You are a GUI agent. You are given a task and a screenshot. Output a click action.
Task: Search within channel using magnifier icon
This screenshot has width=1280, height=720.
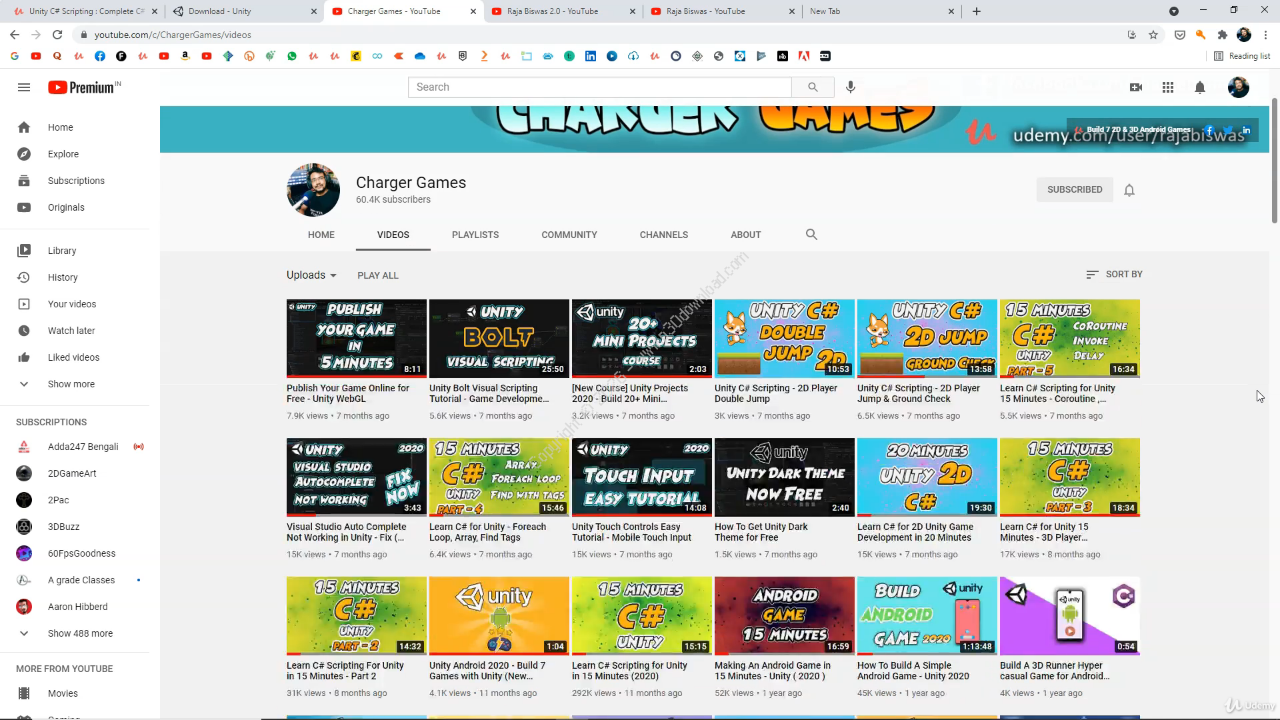[811, 235]
